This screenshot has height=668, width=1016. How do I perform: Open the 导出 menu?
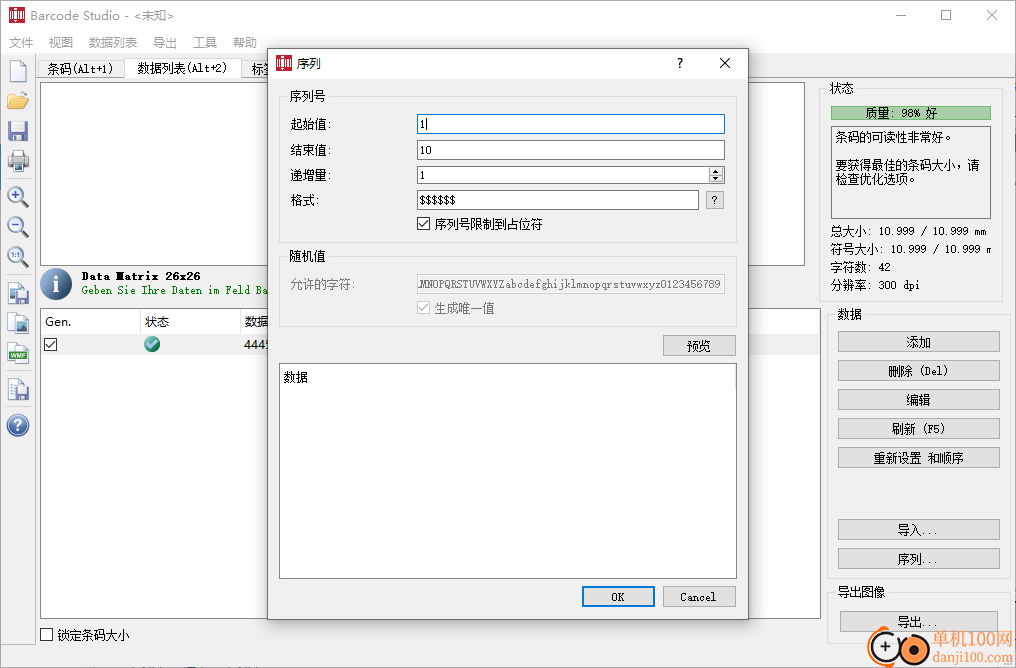165,43
